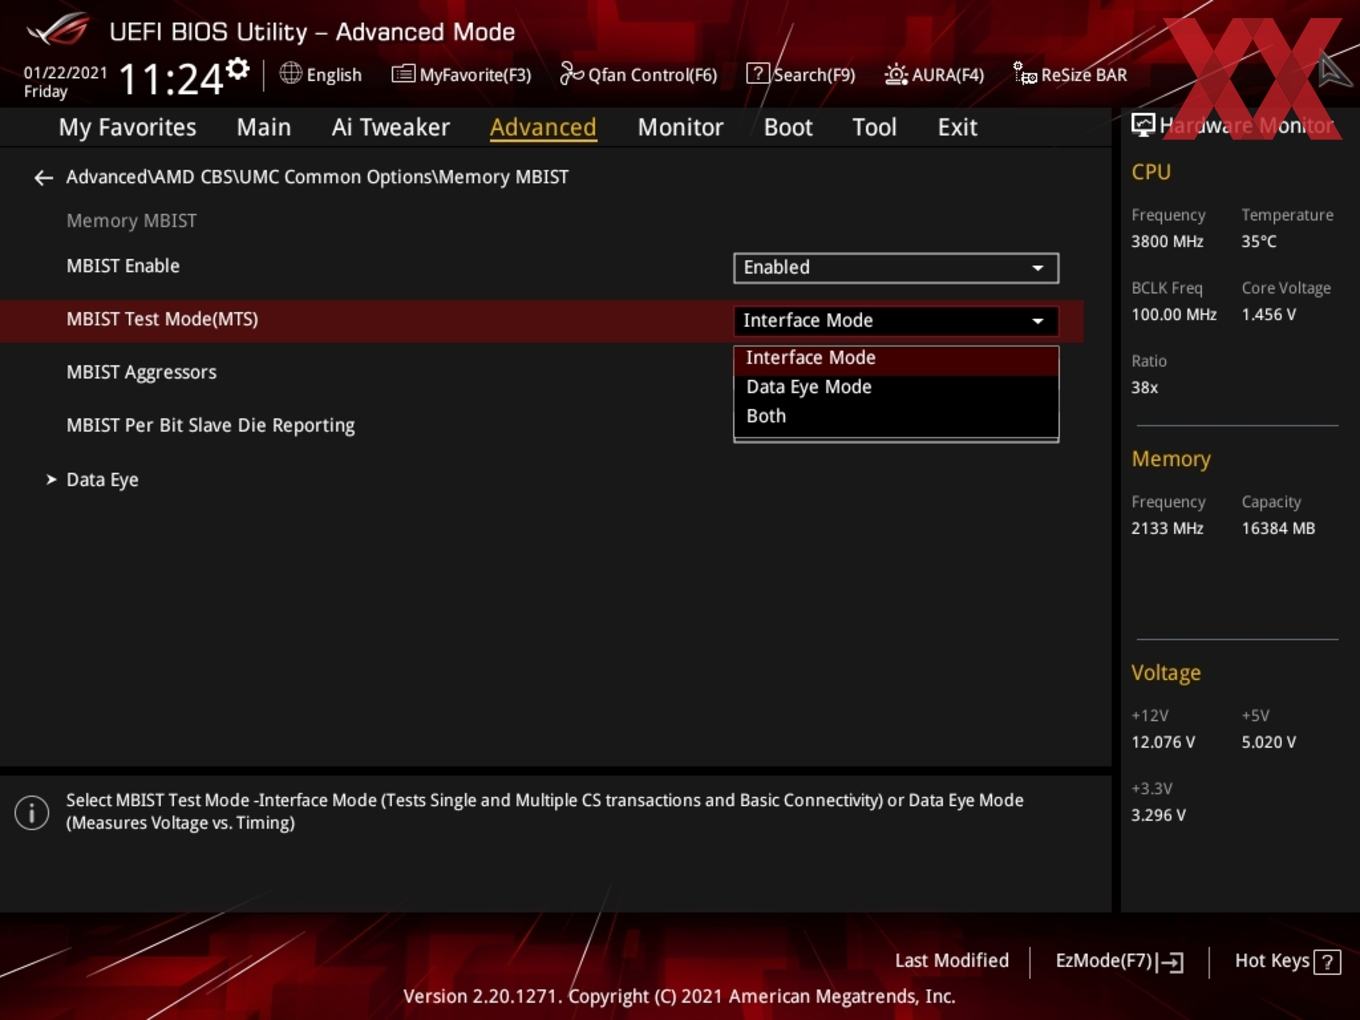The height and width of the screenshot is (1020, 1360).
Task: Open AURA(F4) settings
Action: pos(934,74)
